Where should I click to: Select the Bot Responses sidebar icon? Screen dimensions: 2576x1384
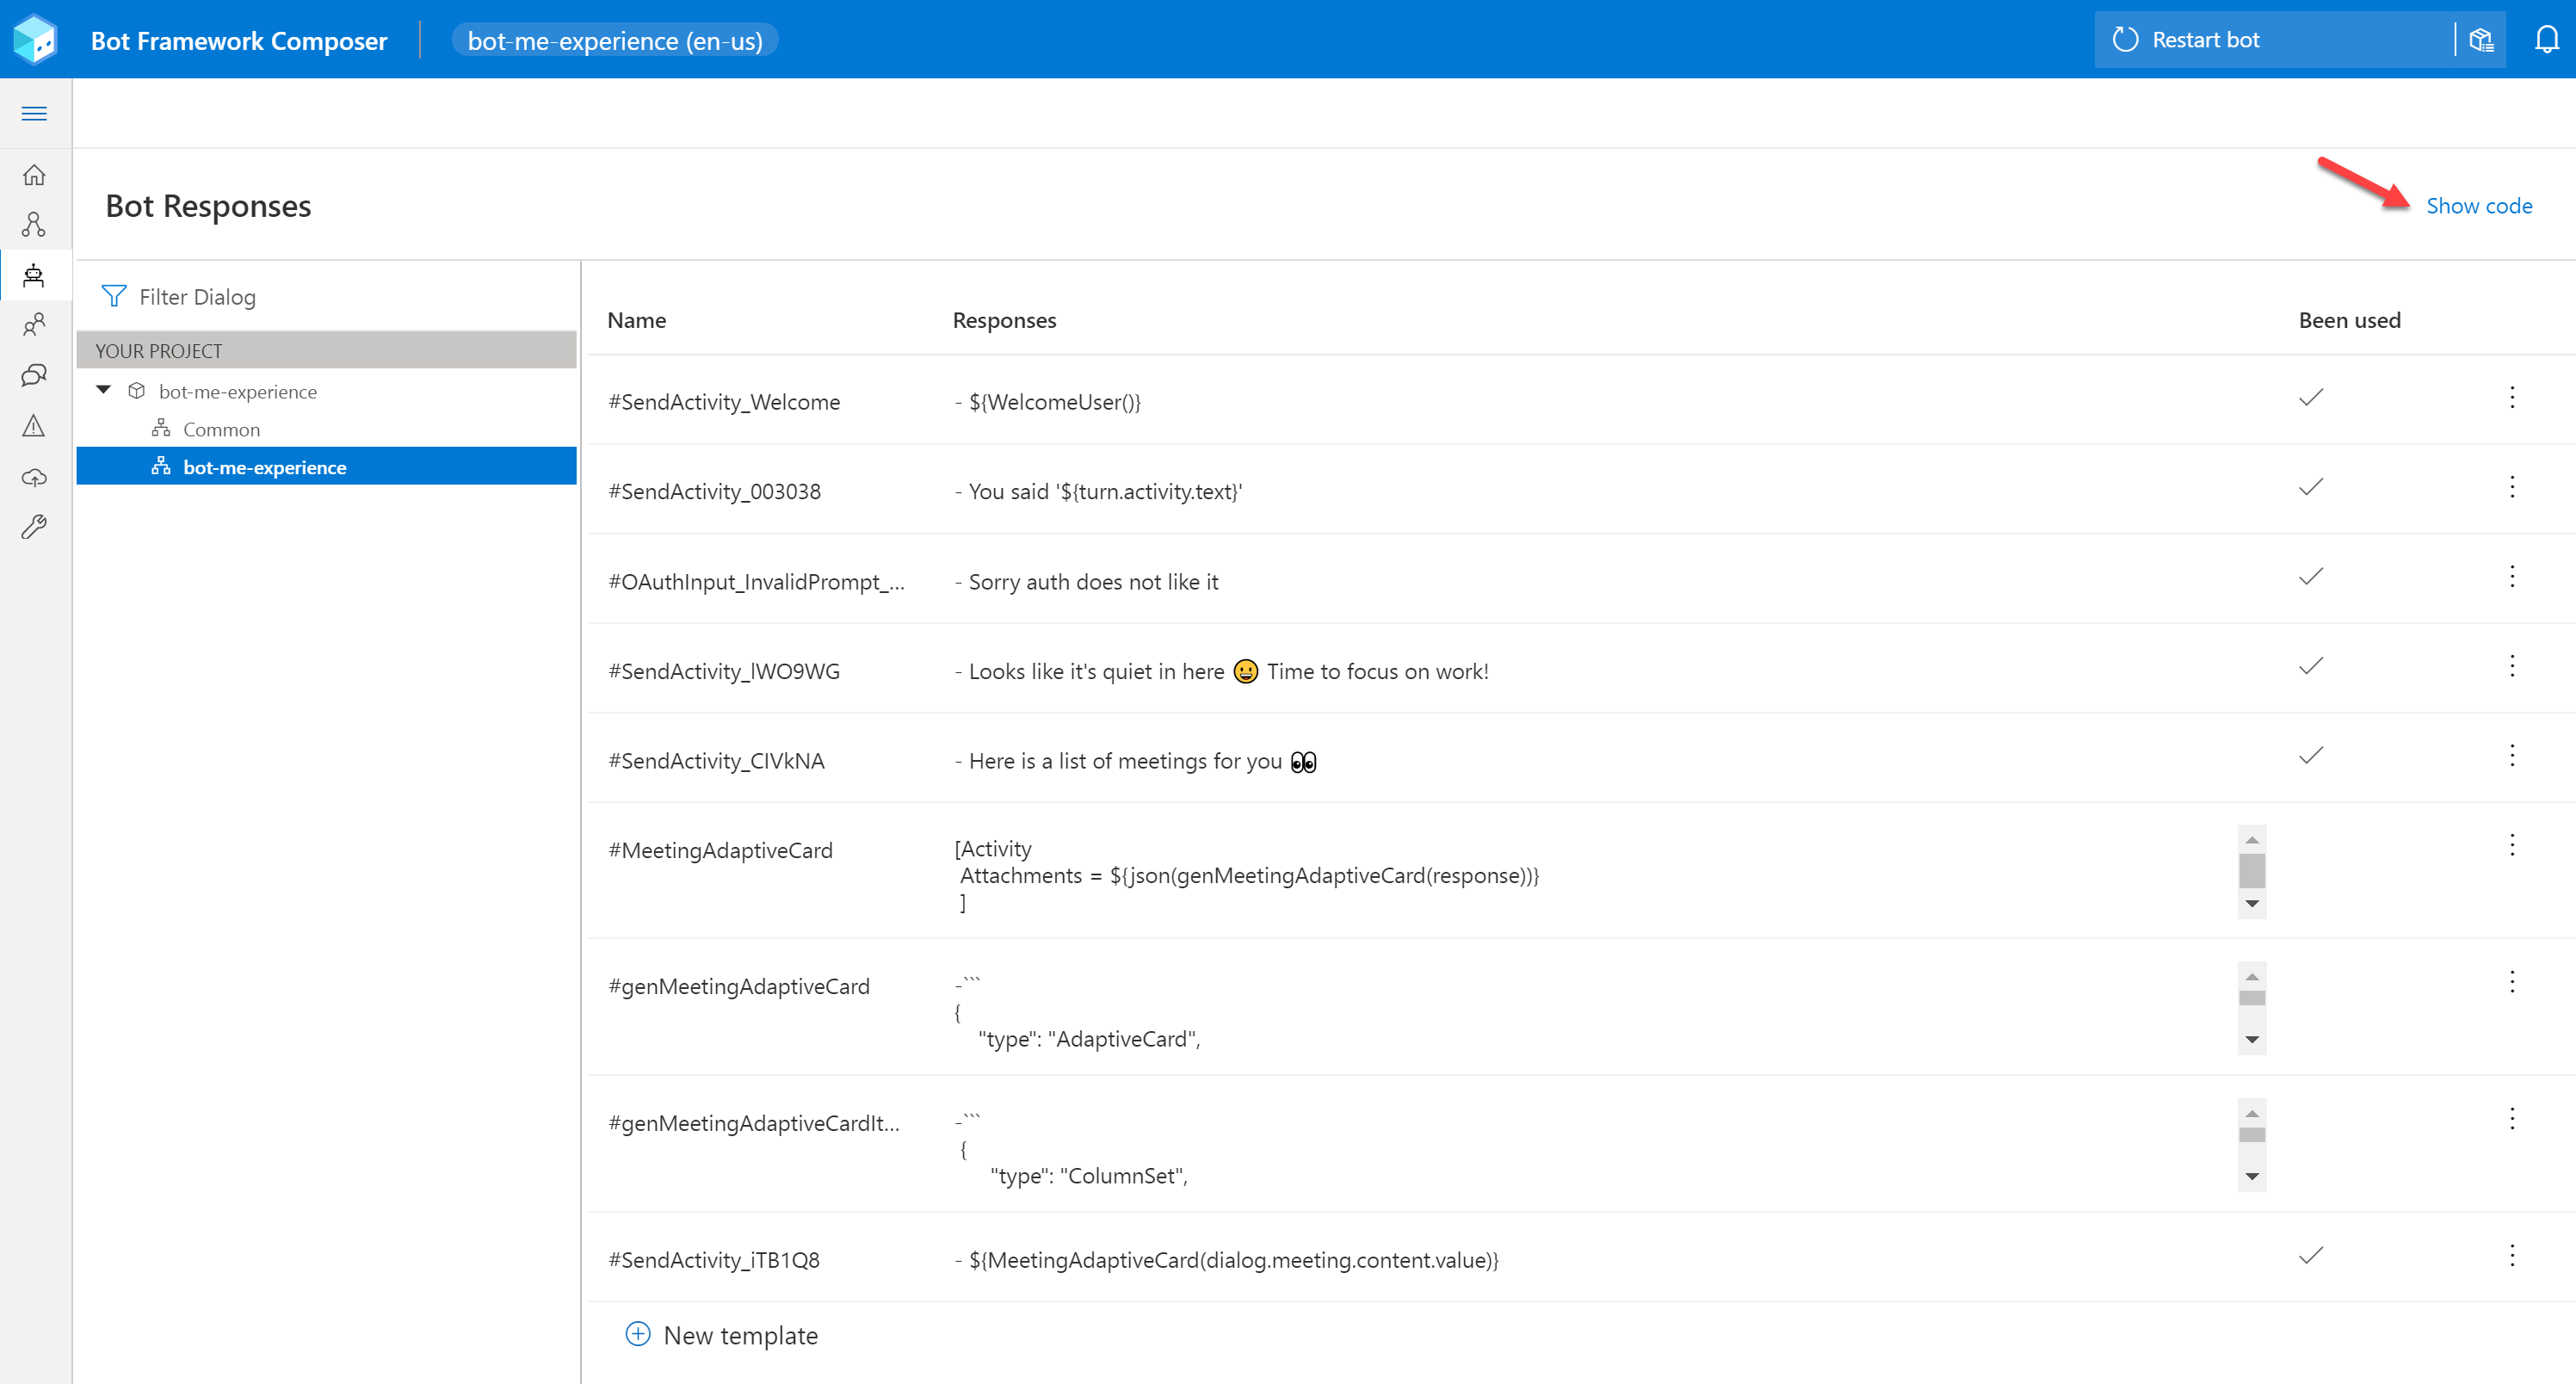click(34, 275)
